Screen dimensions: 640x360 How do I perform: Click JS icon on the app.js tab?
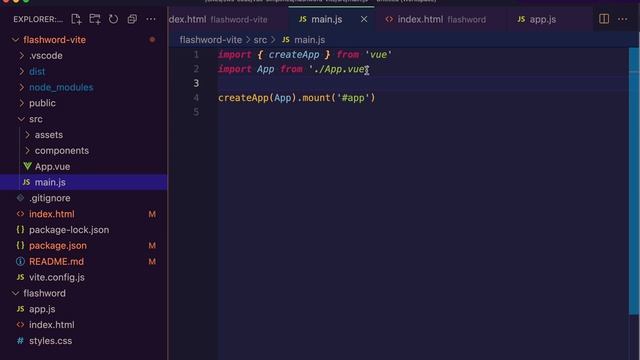[x=521, y=19]
